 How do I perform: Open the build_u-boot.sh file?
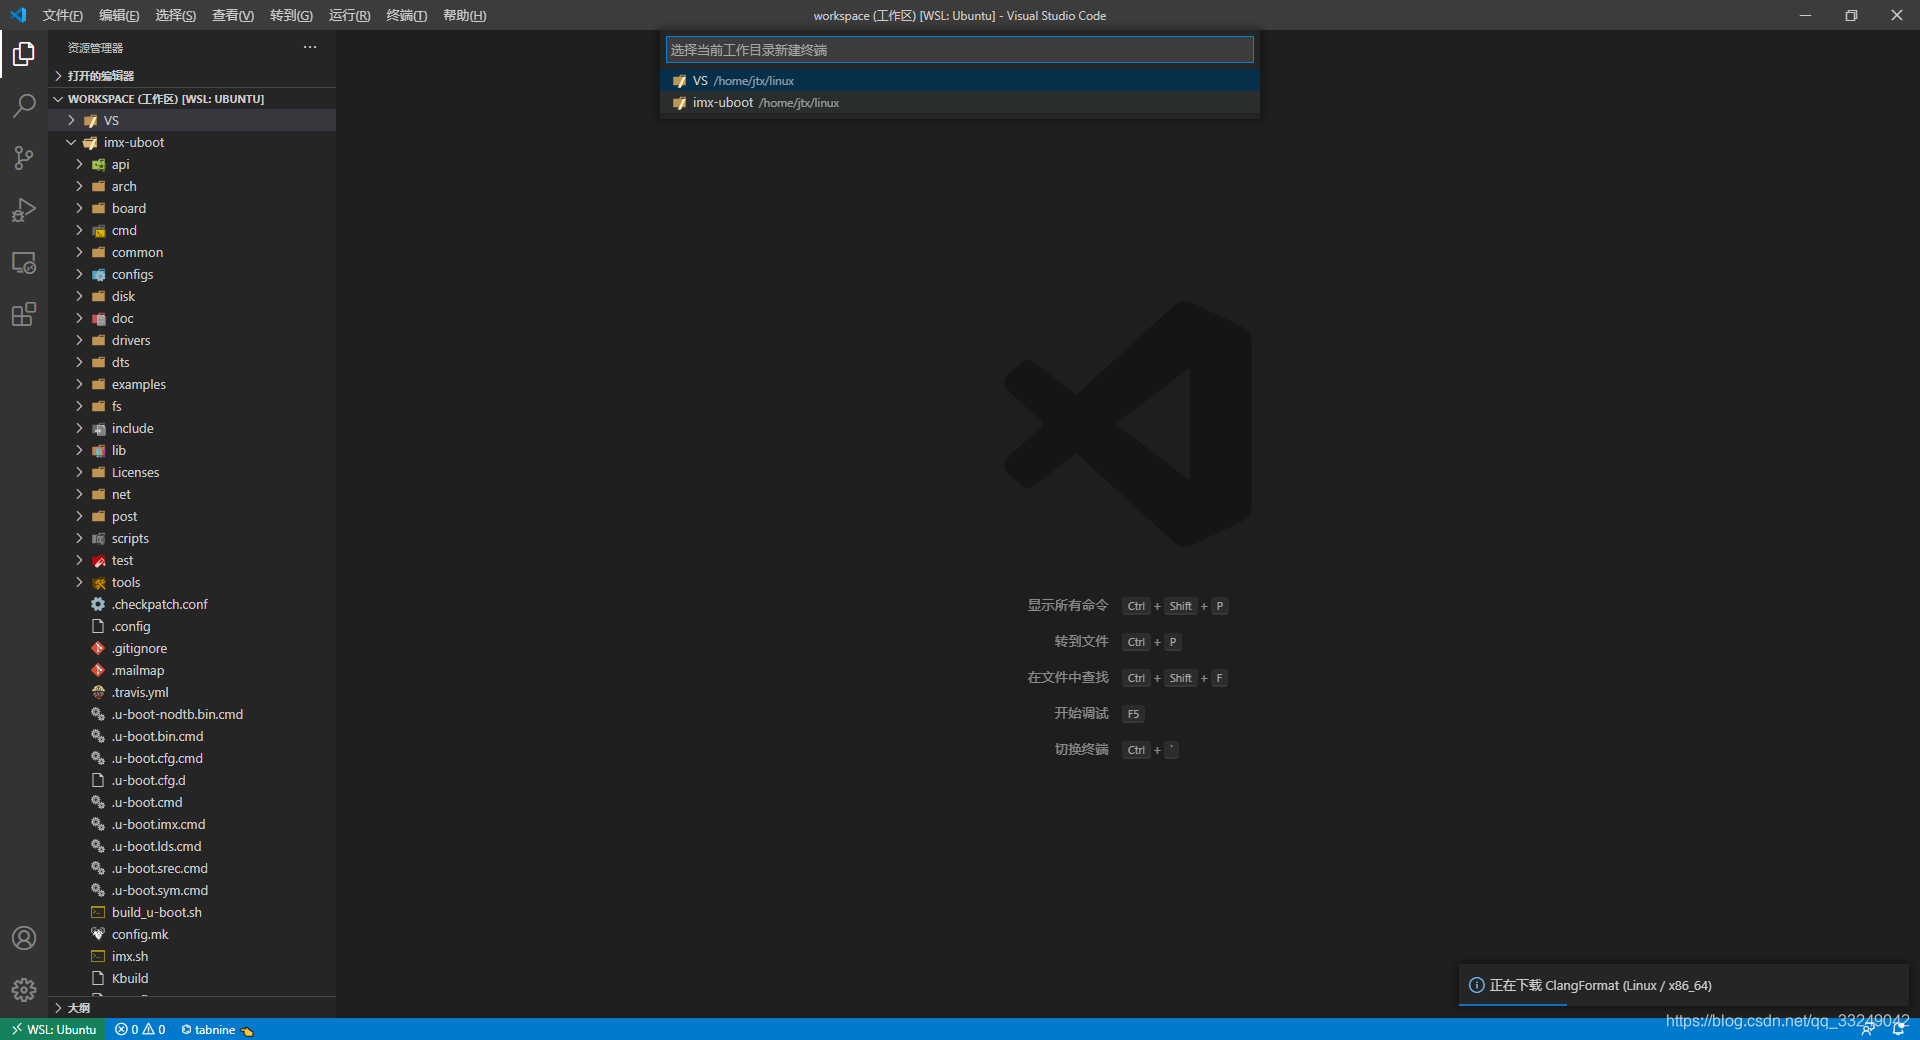(192, 912)
